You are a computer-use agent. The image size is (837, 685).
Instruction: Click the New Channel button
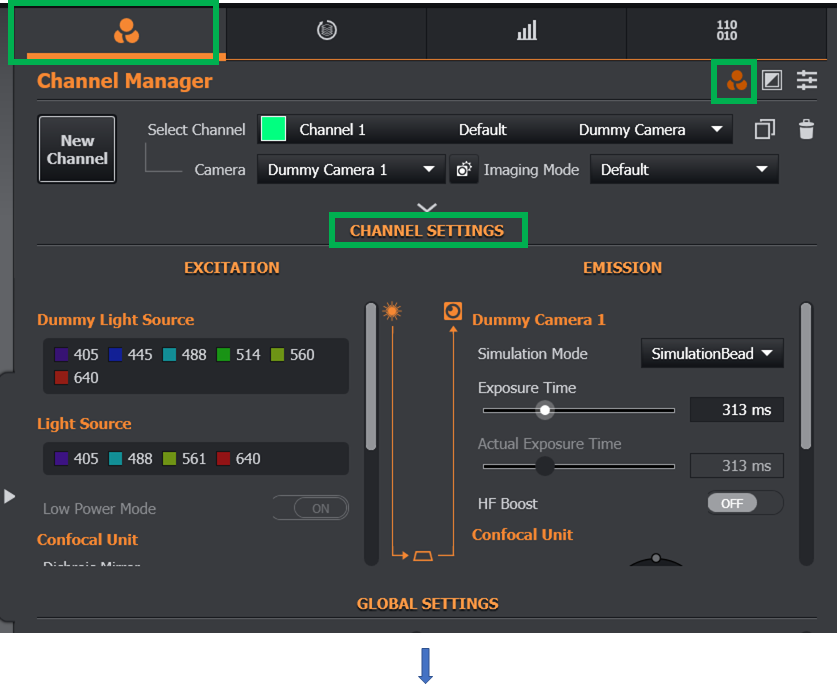77,149
